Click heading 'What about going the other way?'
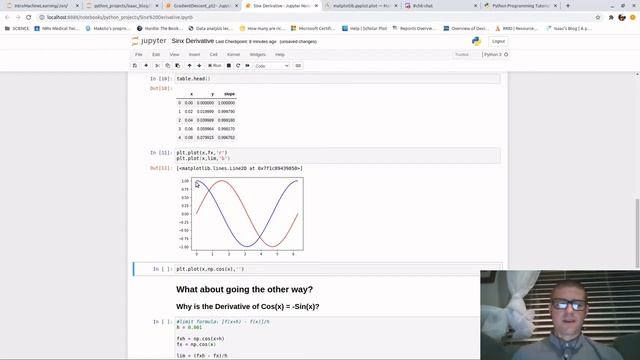This screenshot has height=360, width=640. point(244,289)
